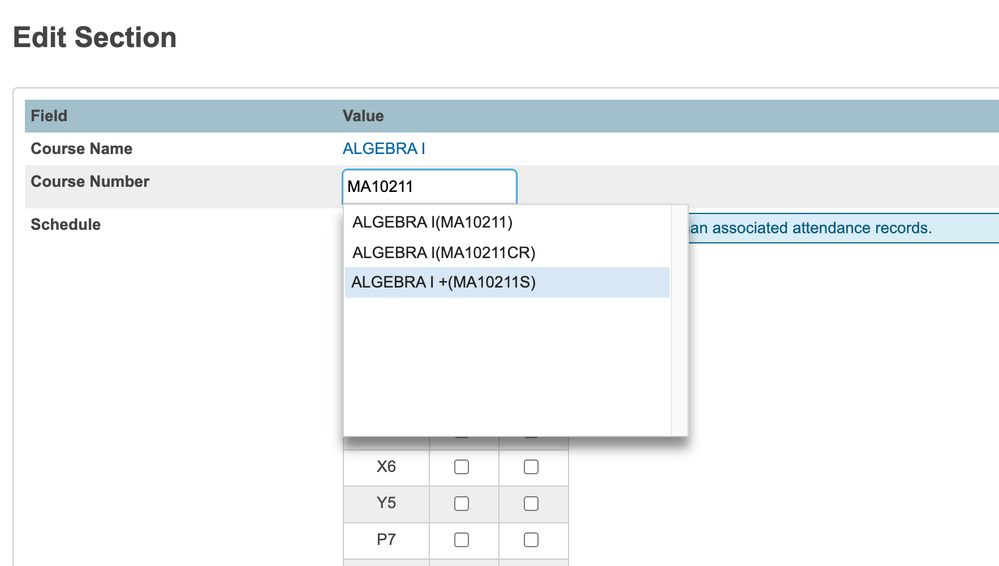Enable the left checkbox in row Y5
Screen dimensions: 999x566
point(461,504)
